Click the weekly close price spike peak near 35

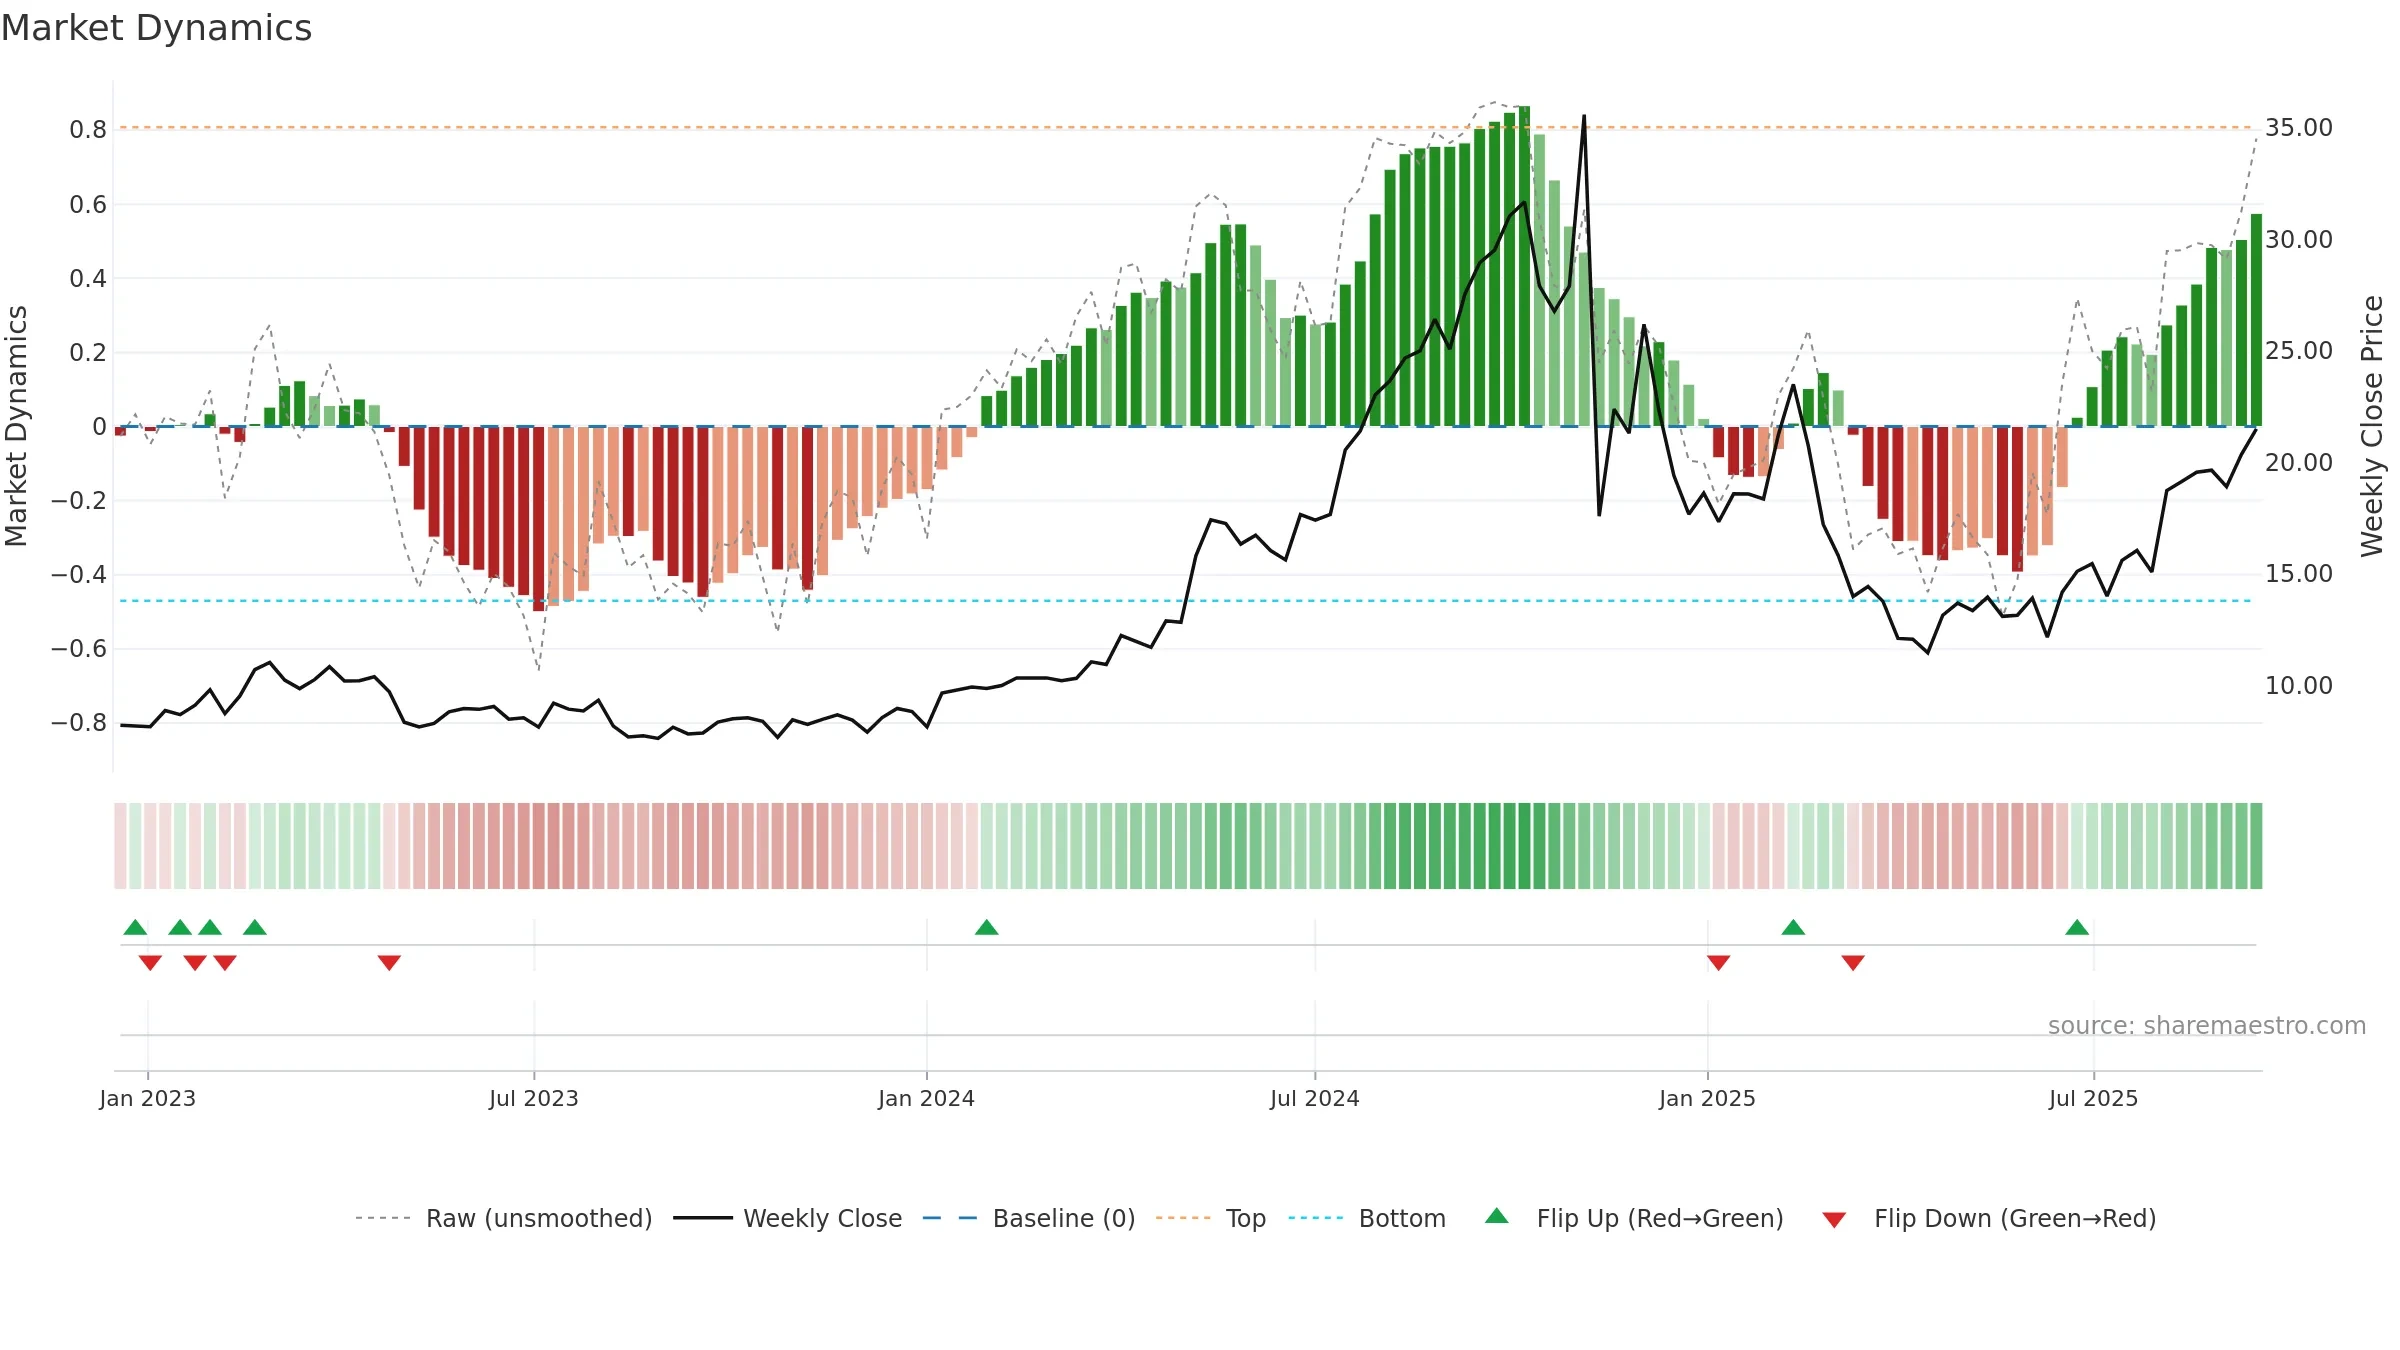[1584, 117]
